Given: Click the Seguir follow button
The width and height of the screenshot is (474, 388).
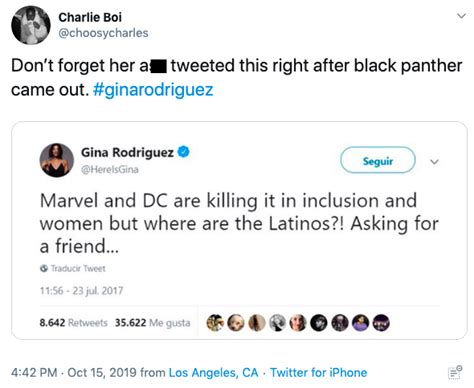Looking at the screenshot, I should 378,161.
